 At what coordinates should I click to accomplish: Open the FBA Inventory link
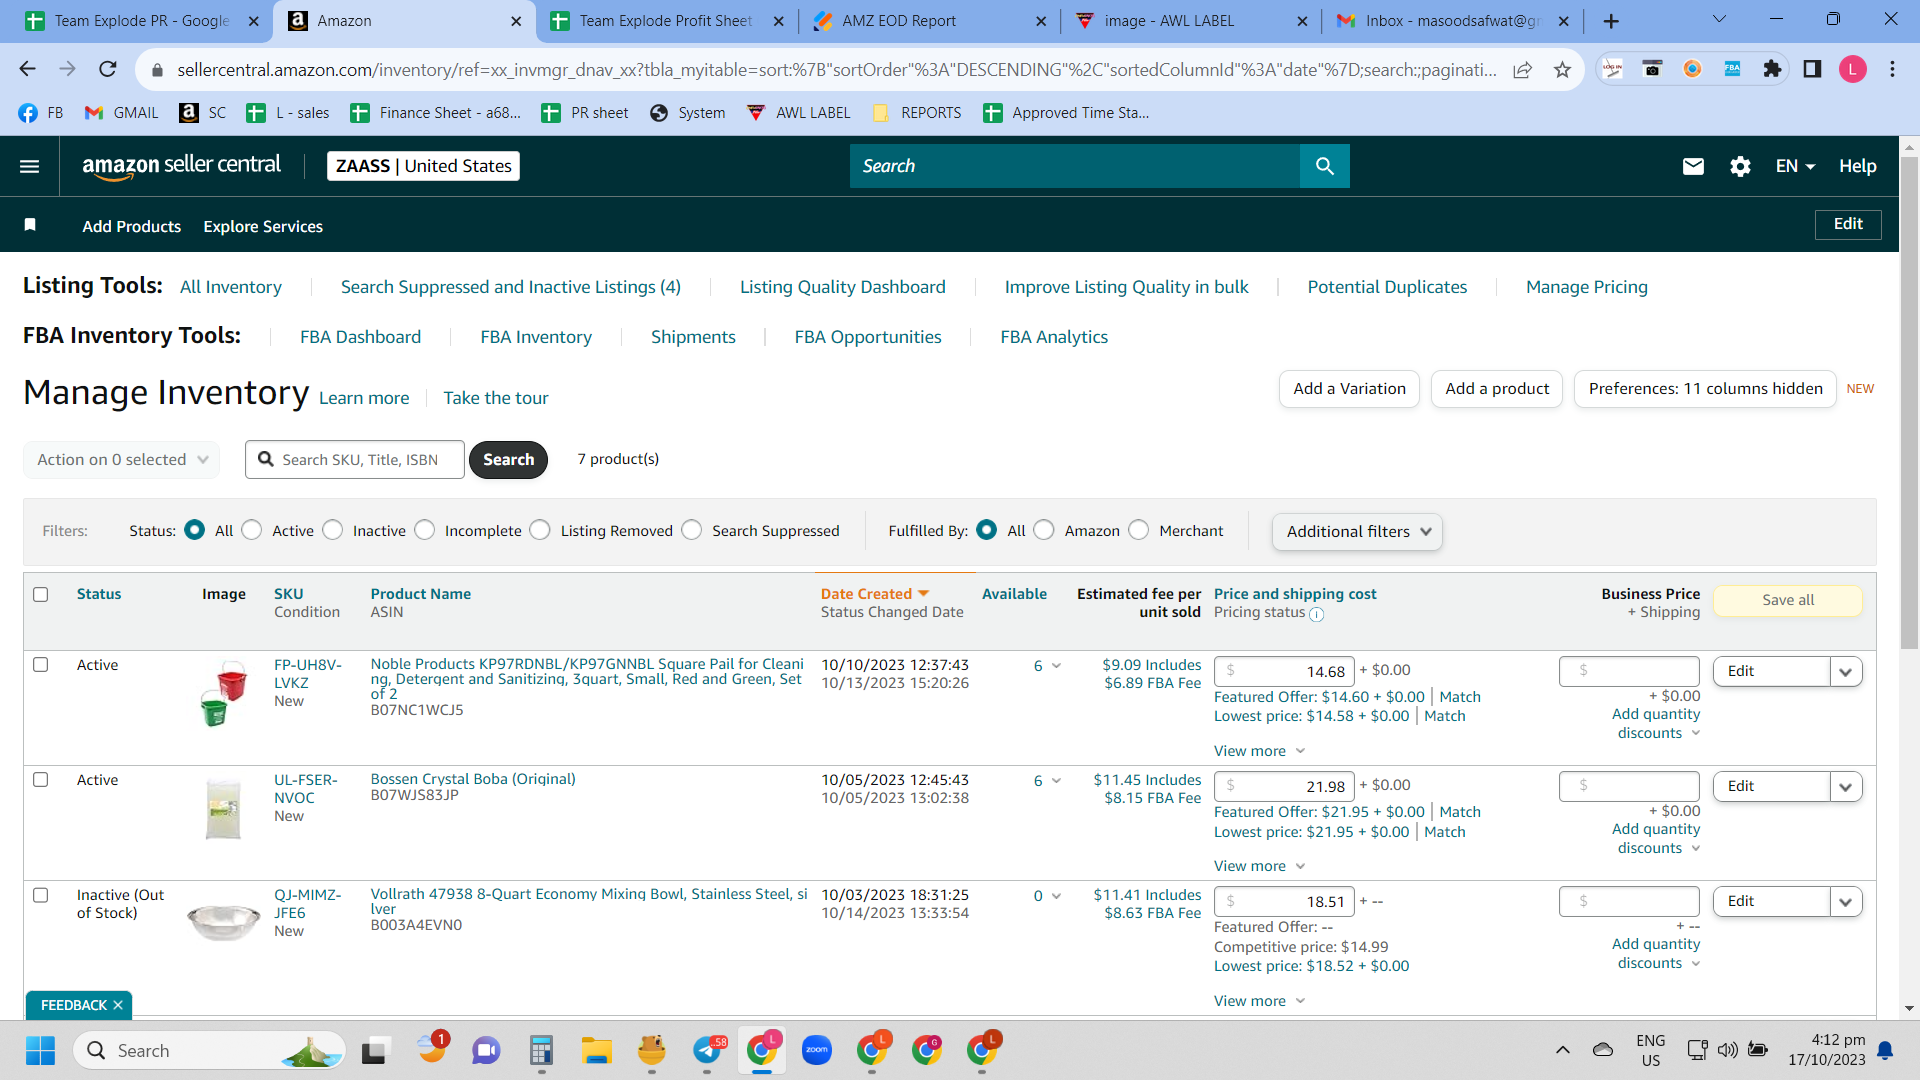(x=536, y=337)
